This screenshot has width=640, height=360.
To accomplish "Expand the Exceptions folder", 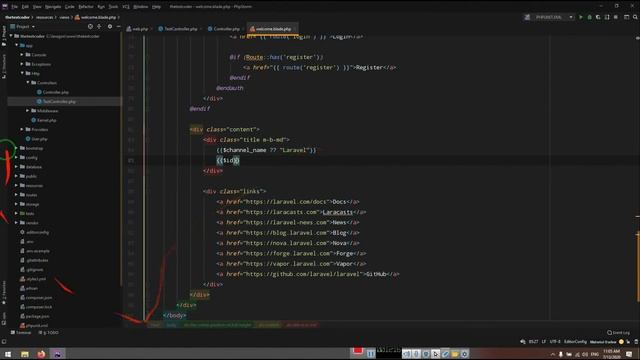I will click(x=22, y=64).
